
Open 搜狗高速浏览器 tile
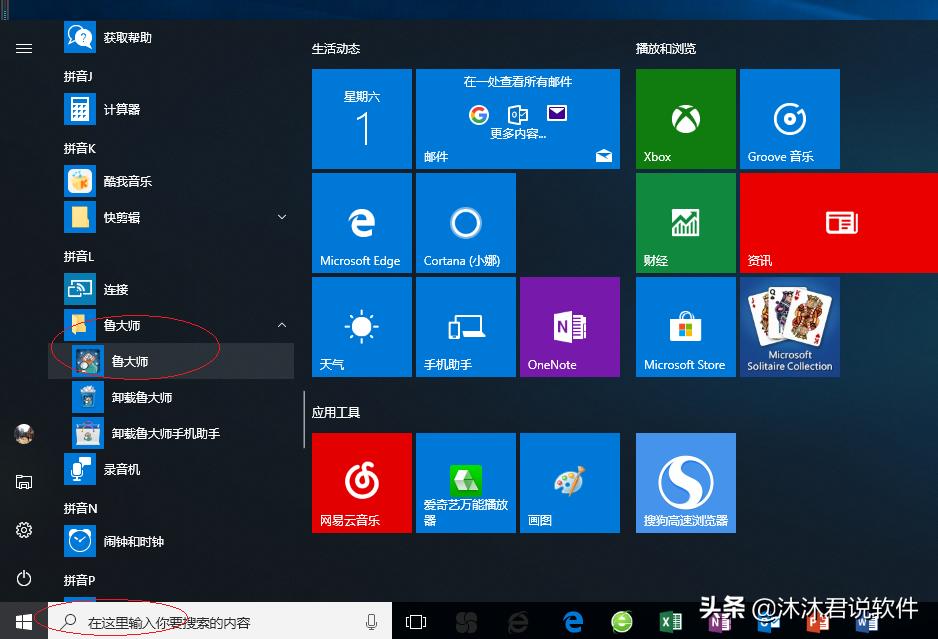(685, 483)
